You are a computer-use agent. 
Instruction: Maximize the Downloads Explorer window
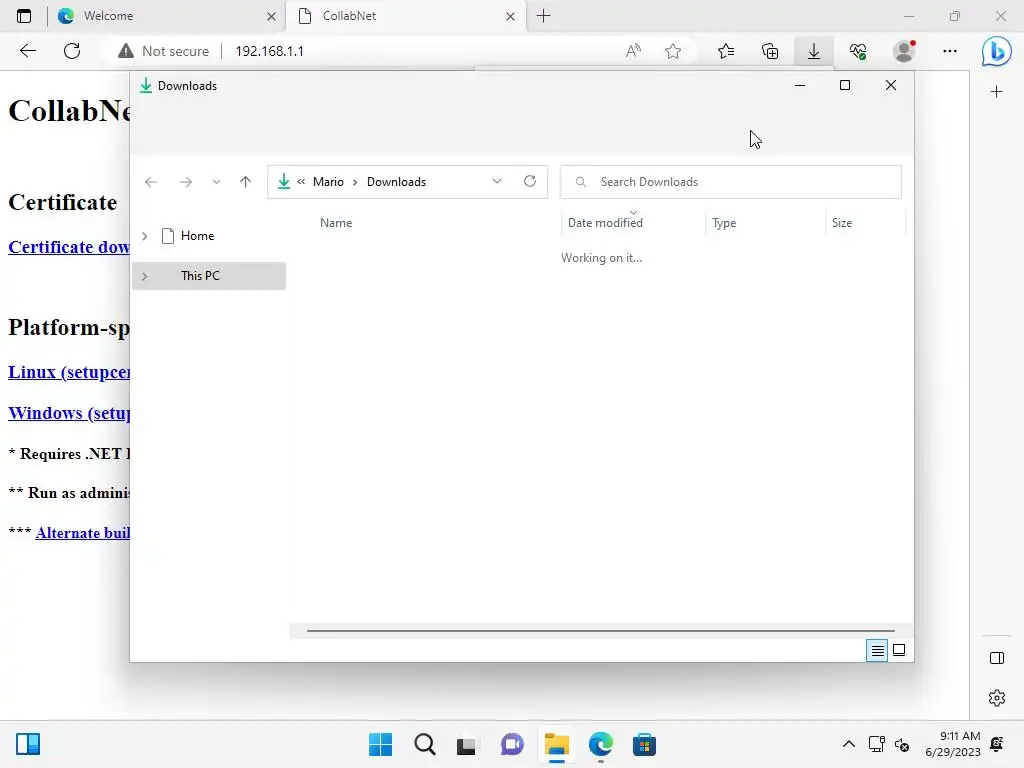tap(844, 86)
